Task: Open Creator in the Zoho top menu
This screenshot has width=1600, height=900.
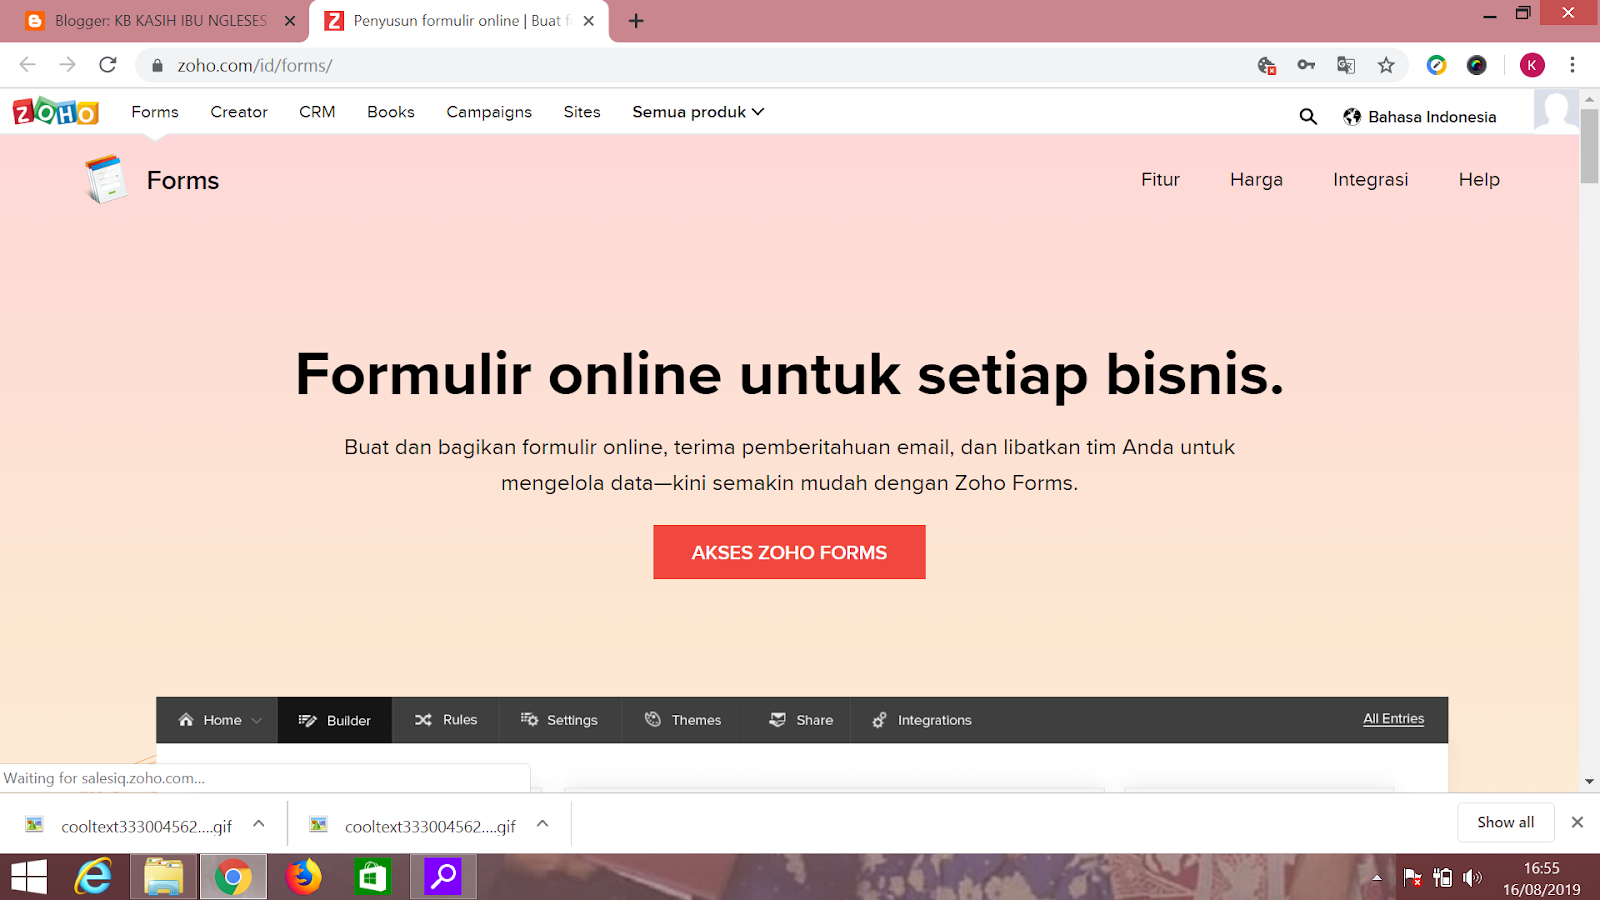Action: pyautogui.click(x=239, y=112)
